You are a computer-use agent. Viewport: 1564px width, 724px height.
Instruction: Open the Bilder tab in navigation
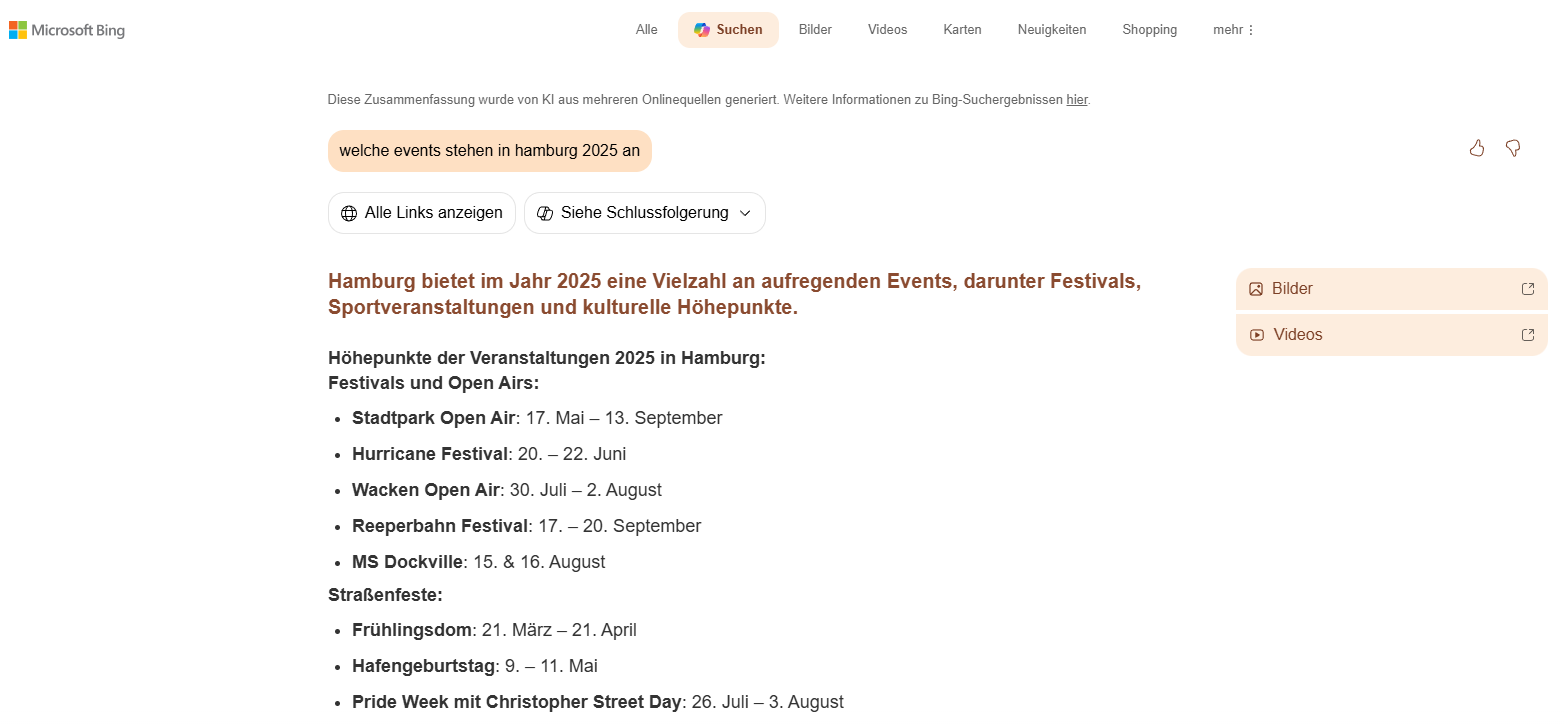click(x=815, y=30)
